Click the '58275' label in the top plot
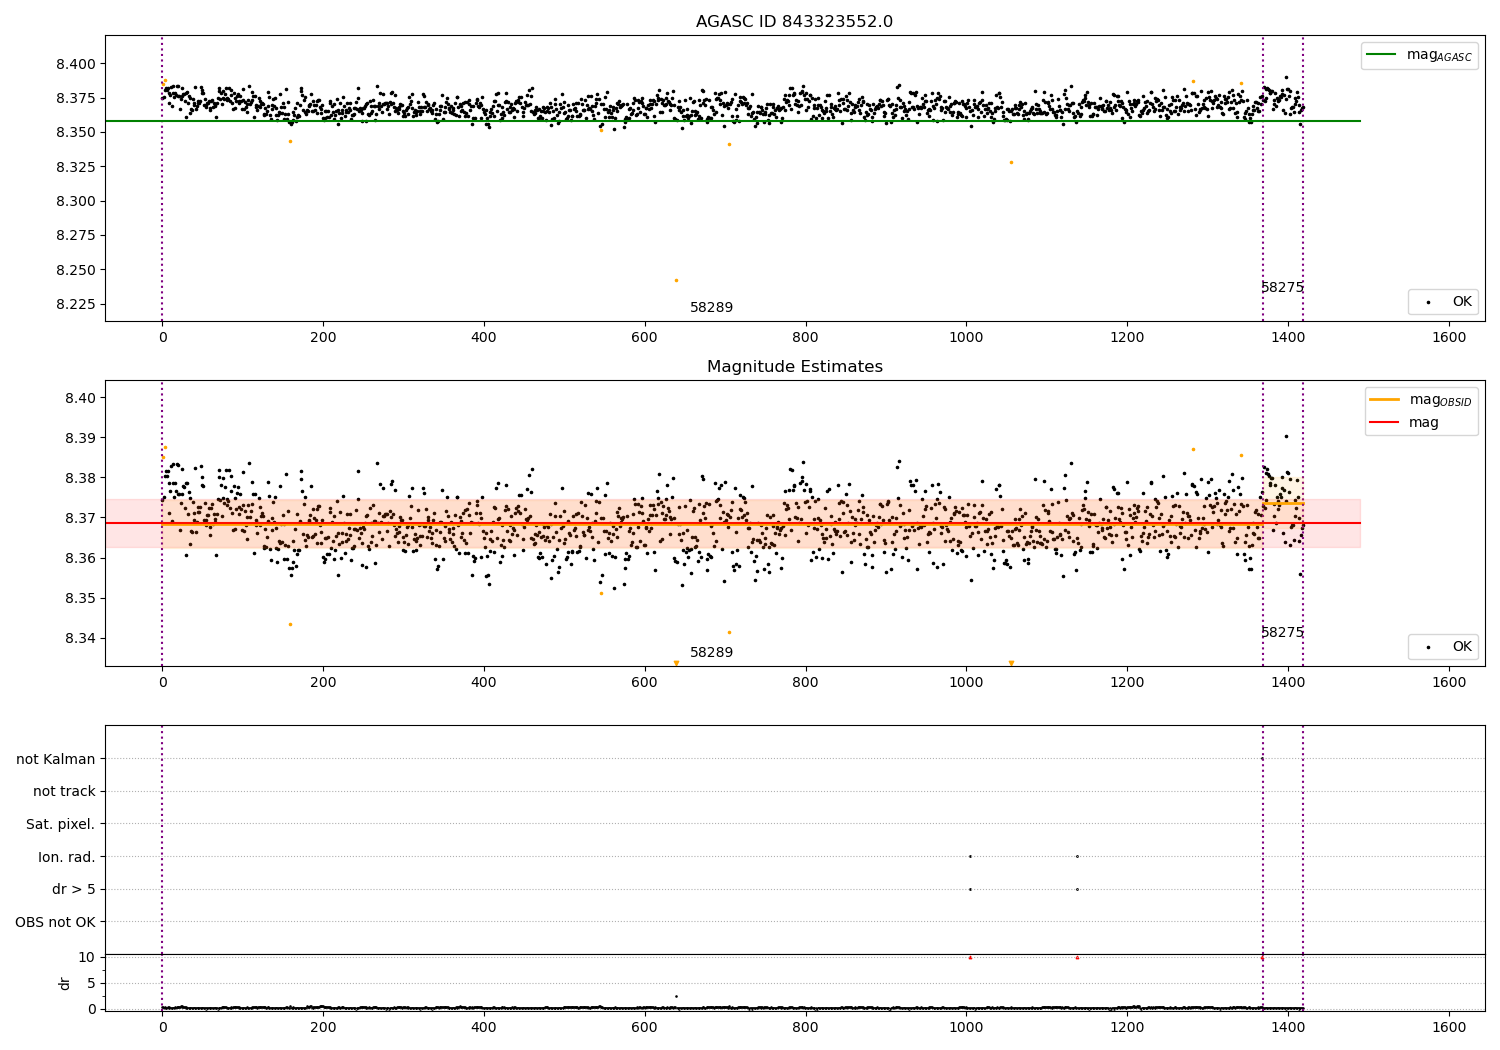The width and height of the screenshot is (1500, 1050). click(x=1282, y=288)
